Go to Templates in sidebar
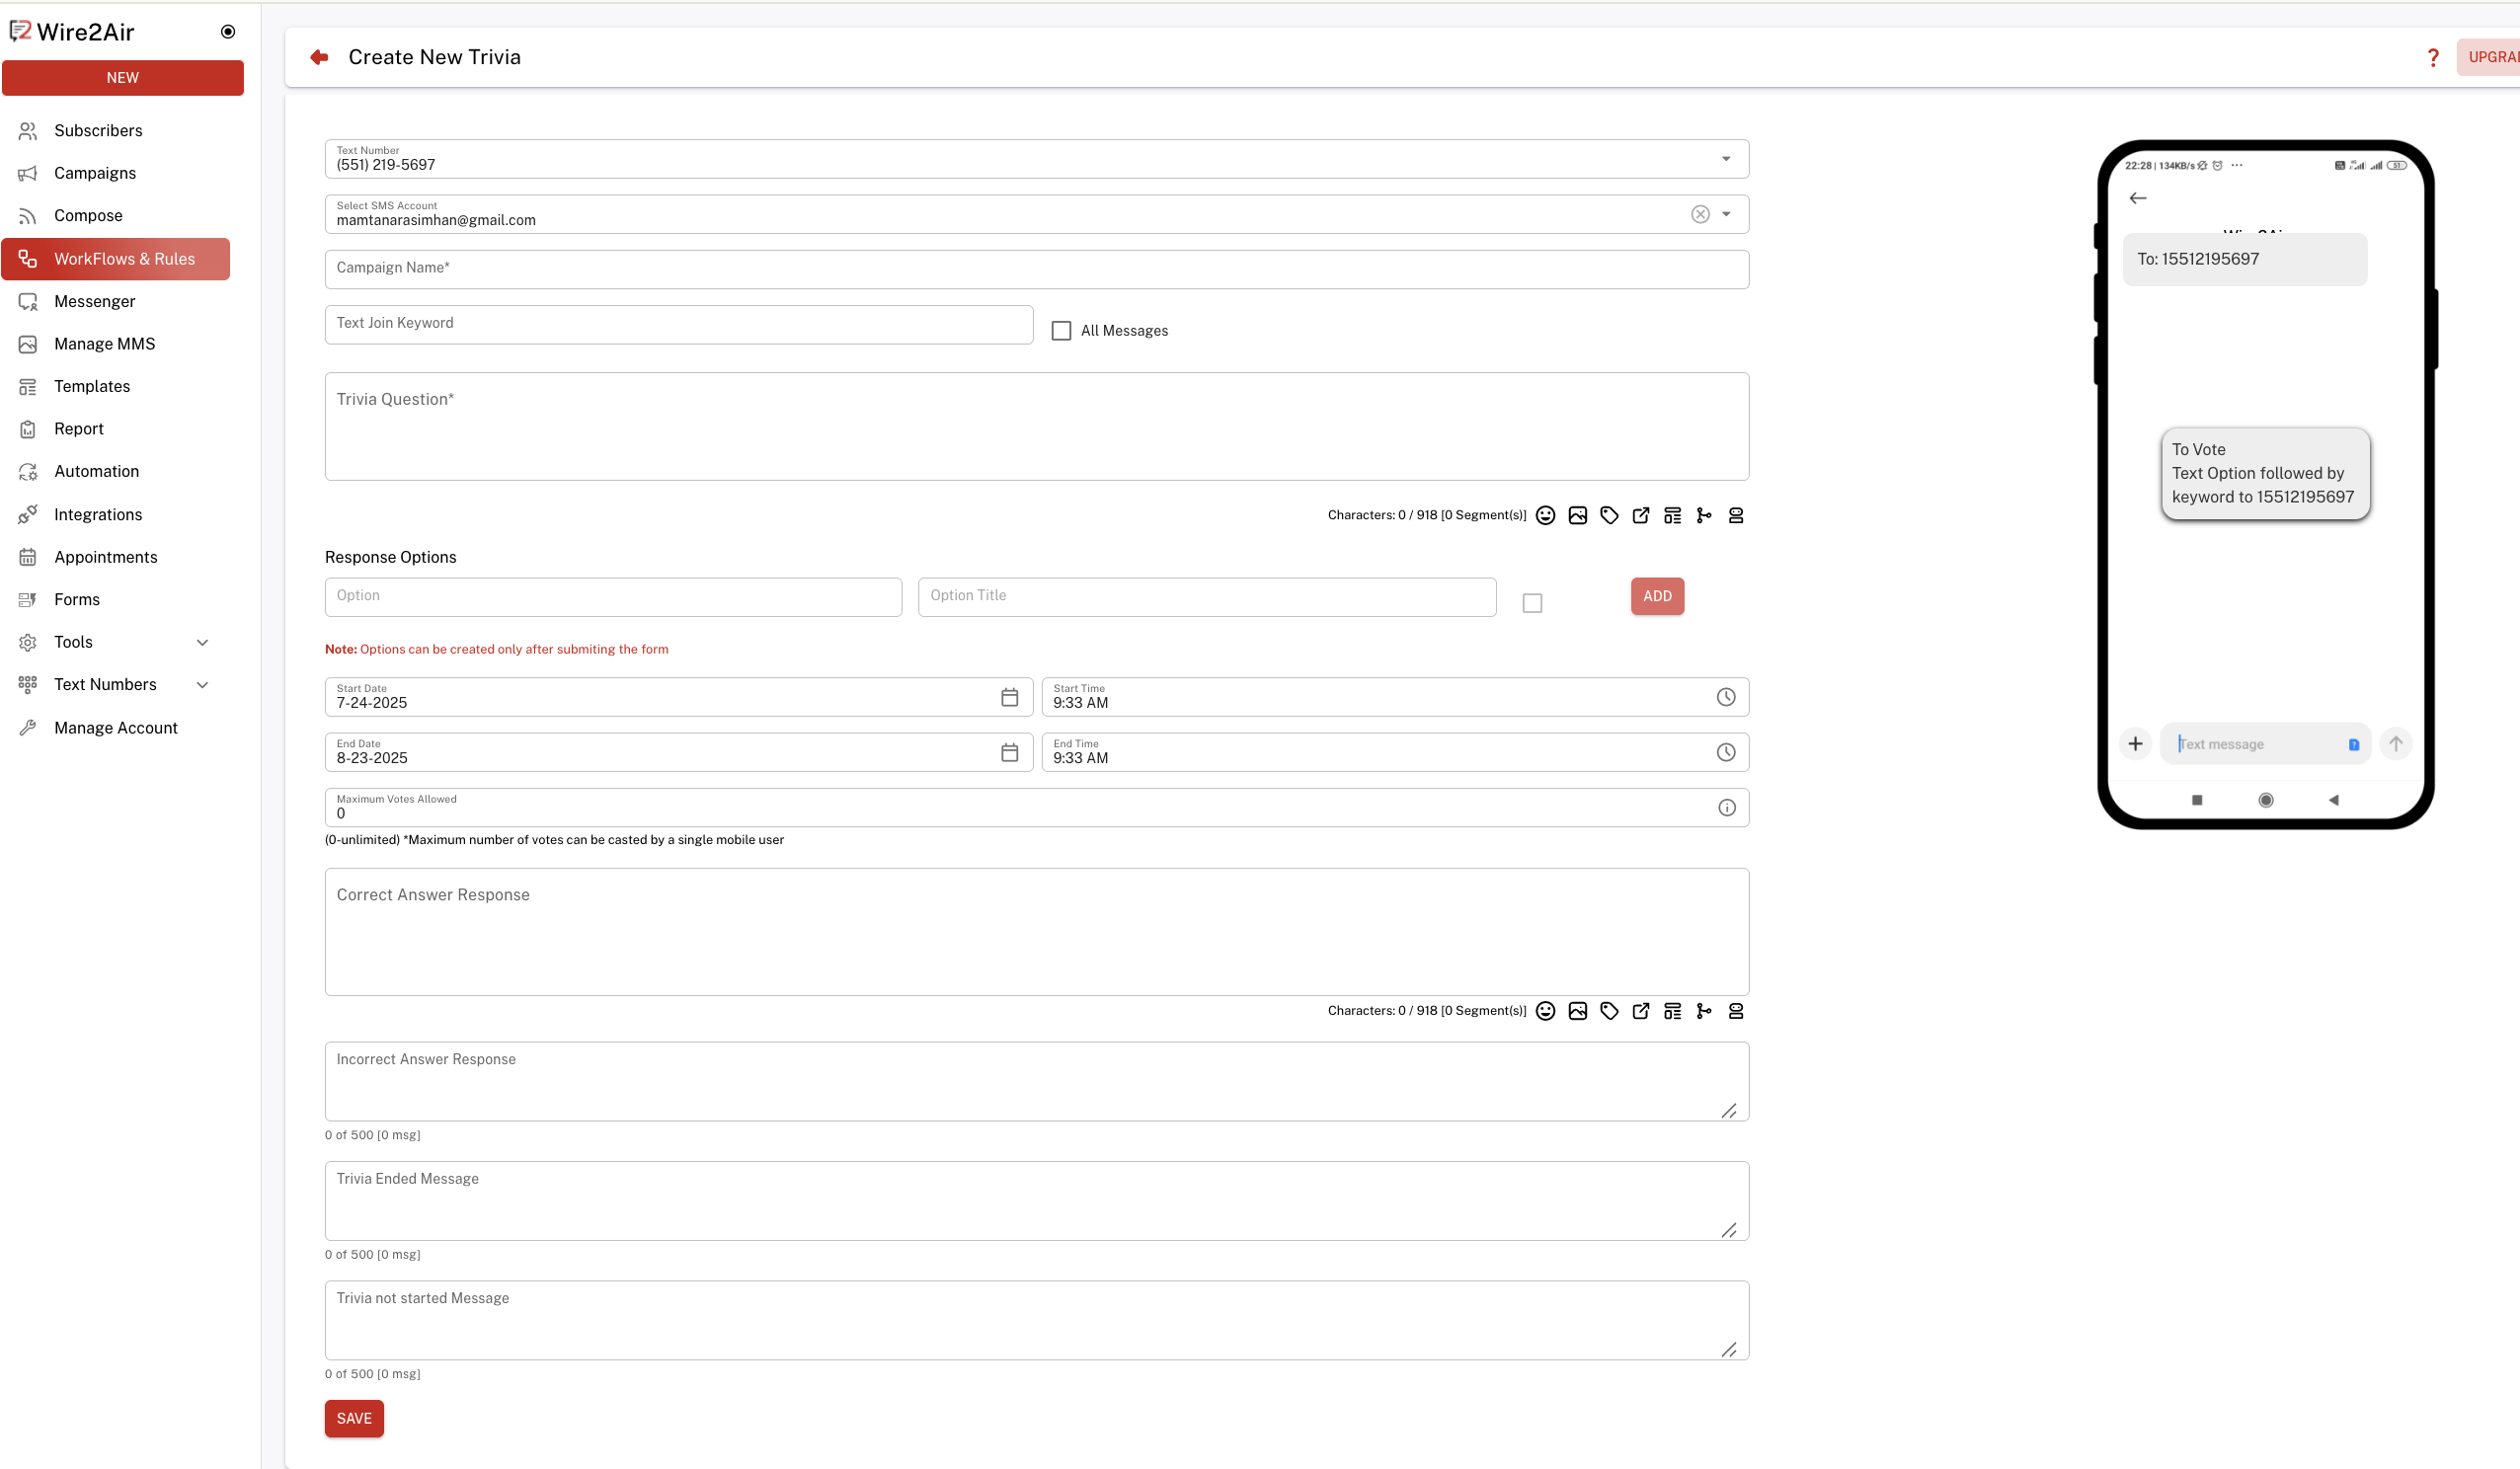2520x1469 pixels. point(92,386)
